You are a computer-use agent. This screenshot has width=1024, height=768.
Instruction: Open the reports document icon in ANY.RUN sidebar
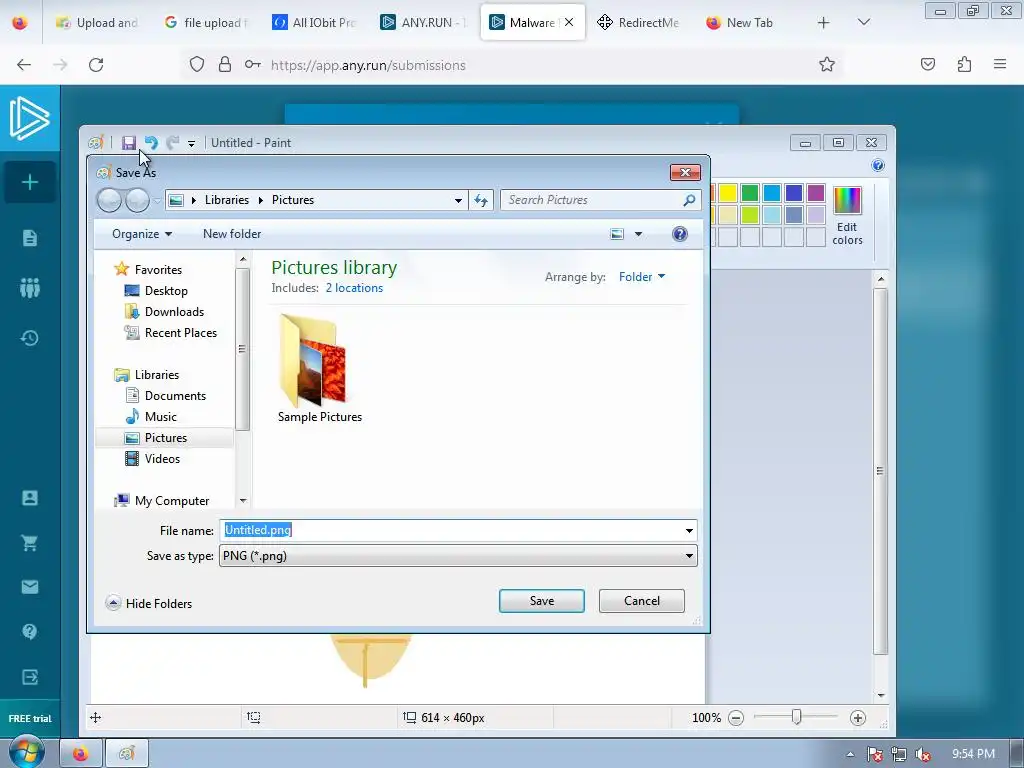[29, 238]
